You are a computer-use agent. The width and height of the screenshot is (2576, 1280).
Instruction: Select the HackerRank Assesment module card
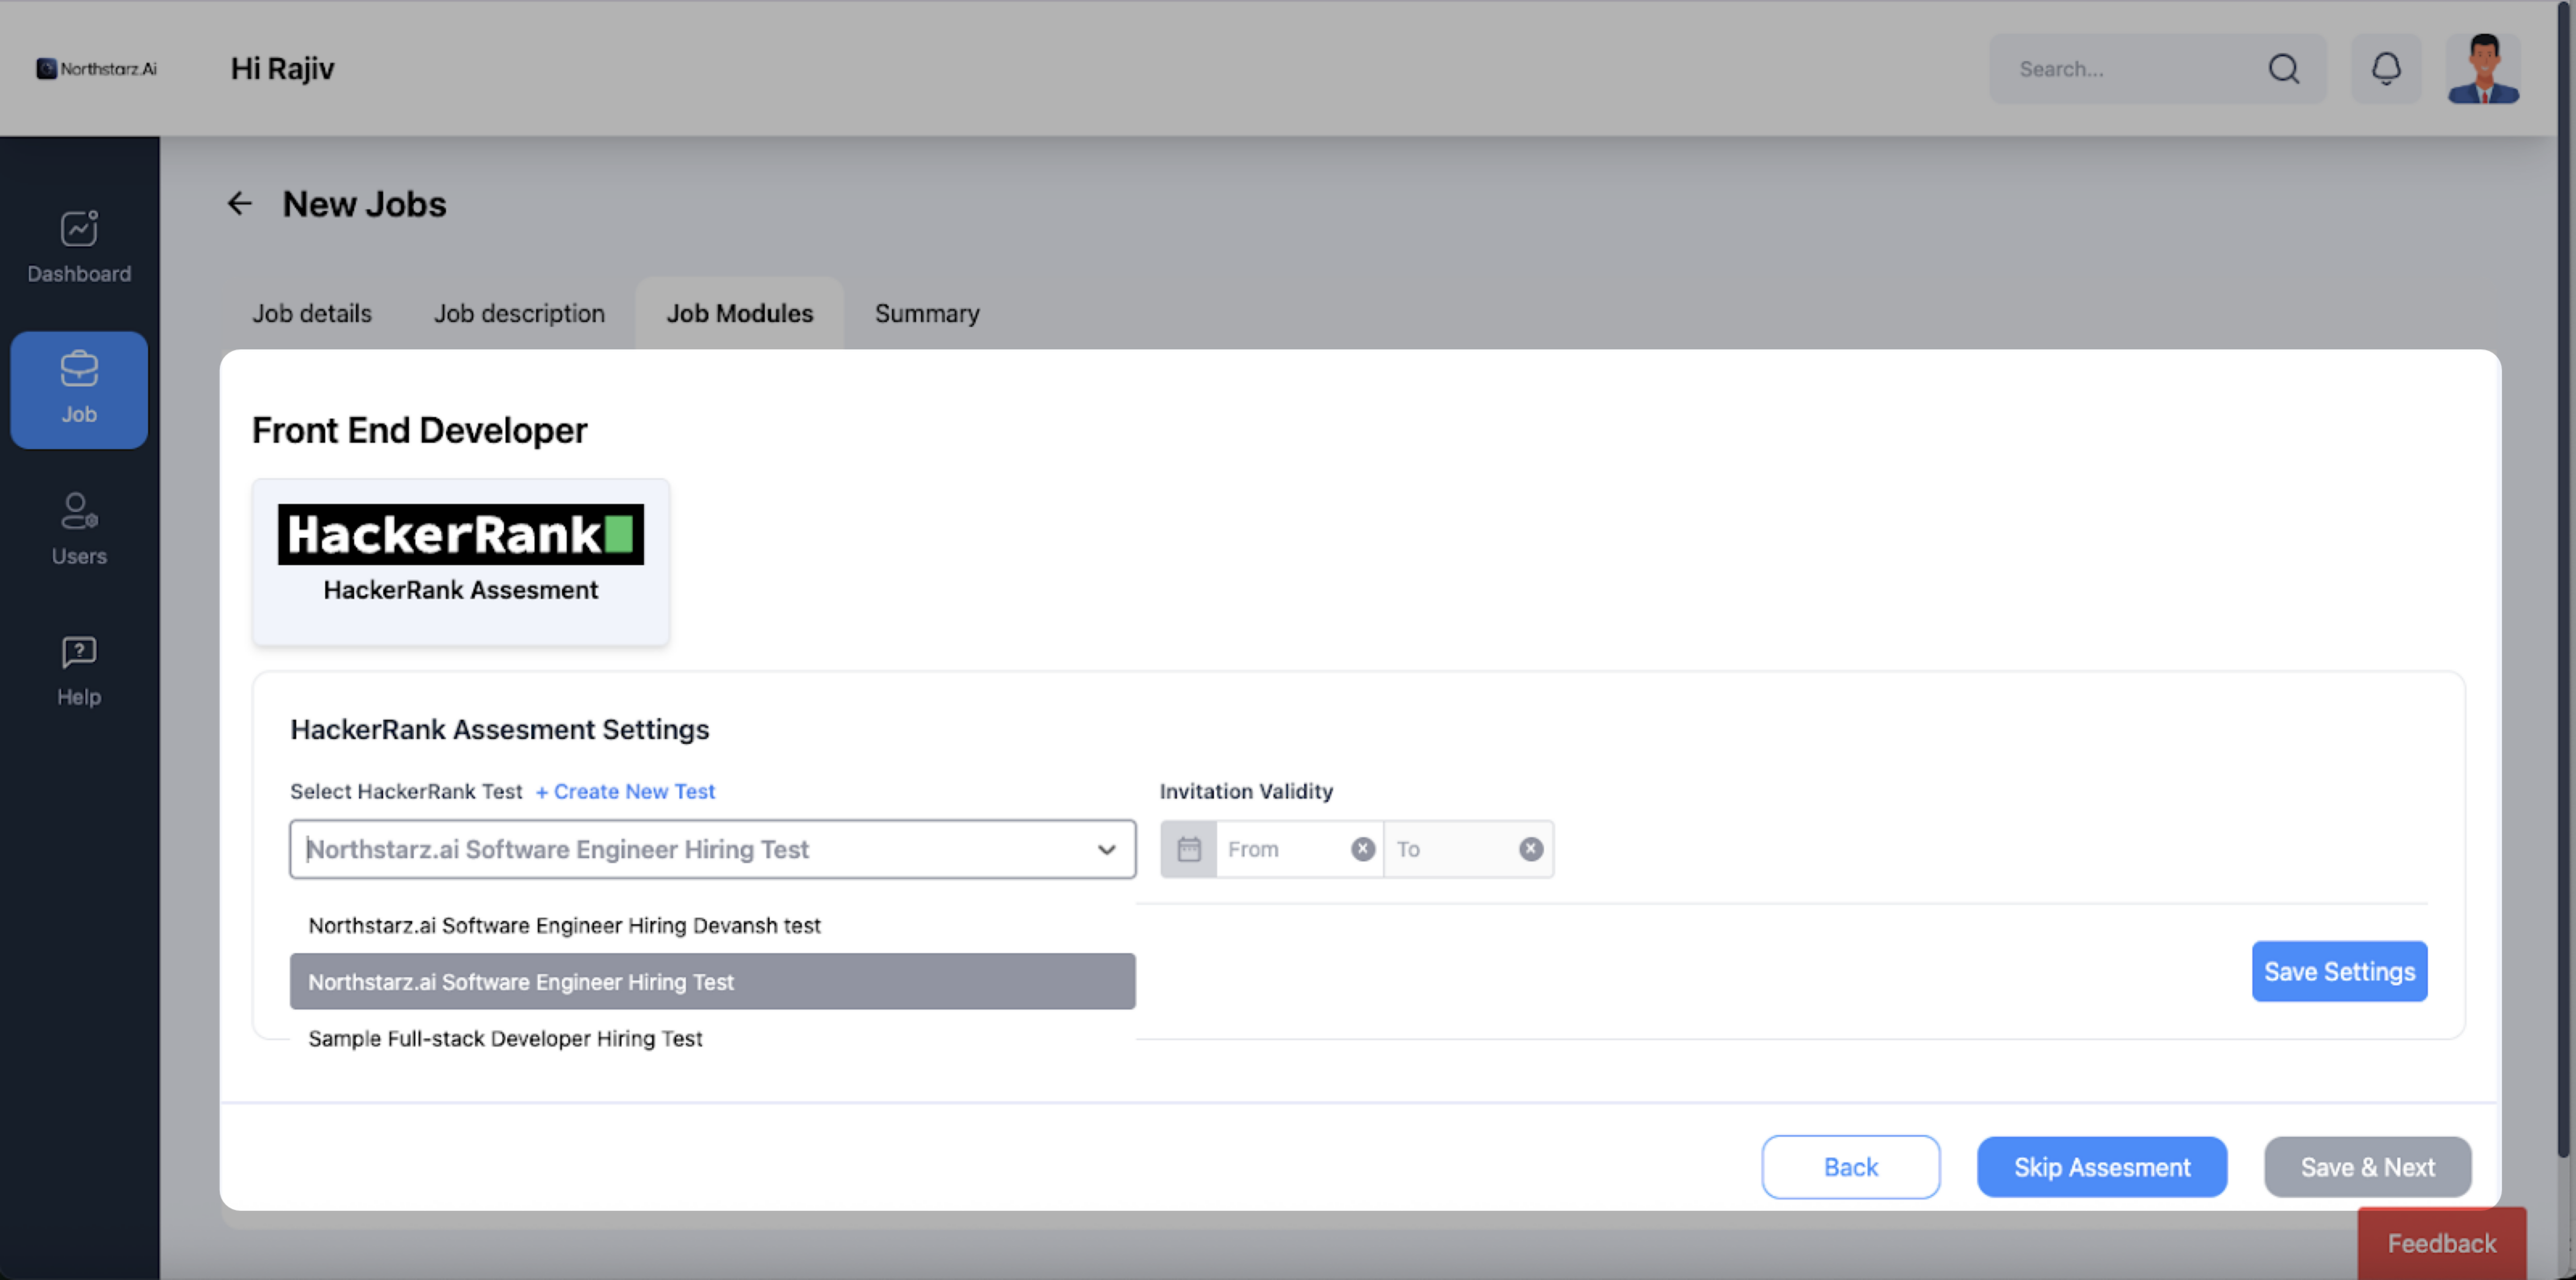tap(460, 561)
